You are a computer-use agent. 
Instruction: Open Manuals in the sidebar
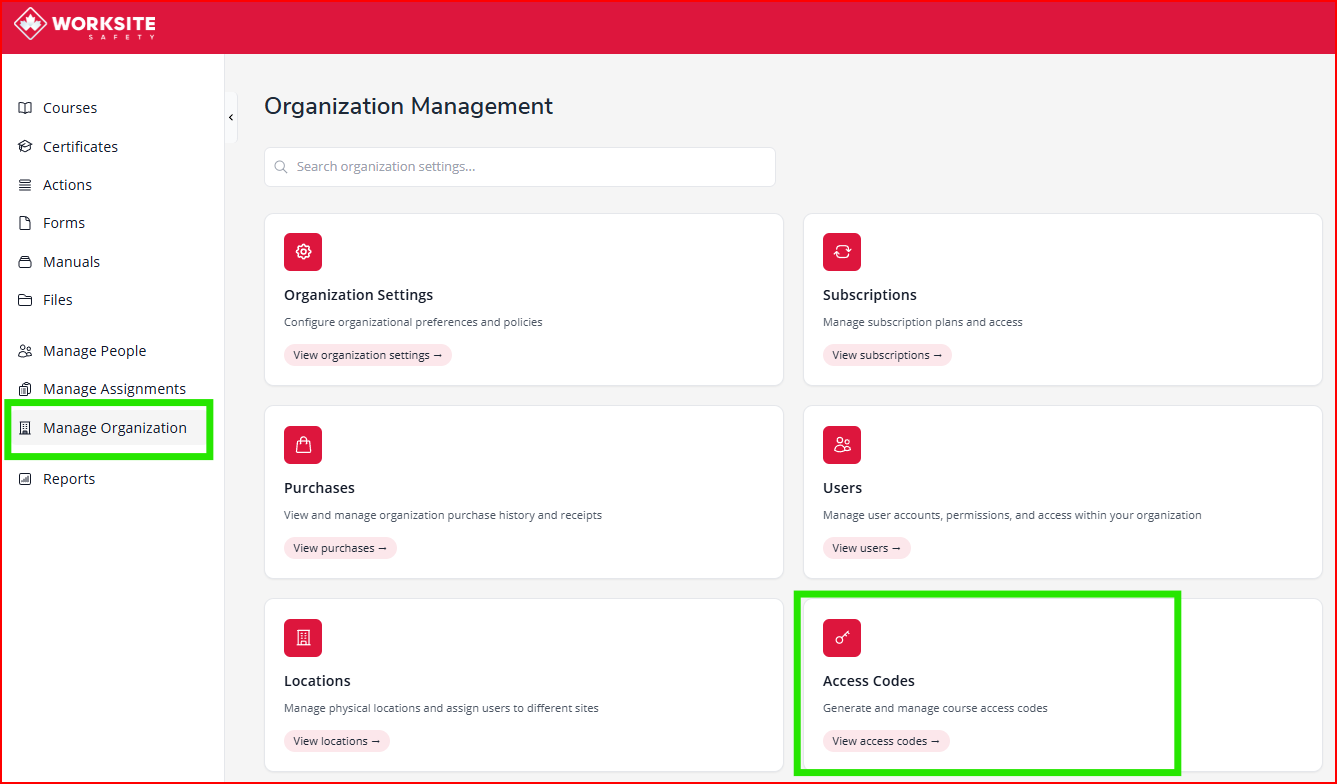click(x=71, y=262)
